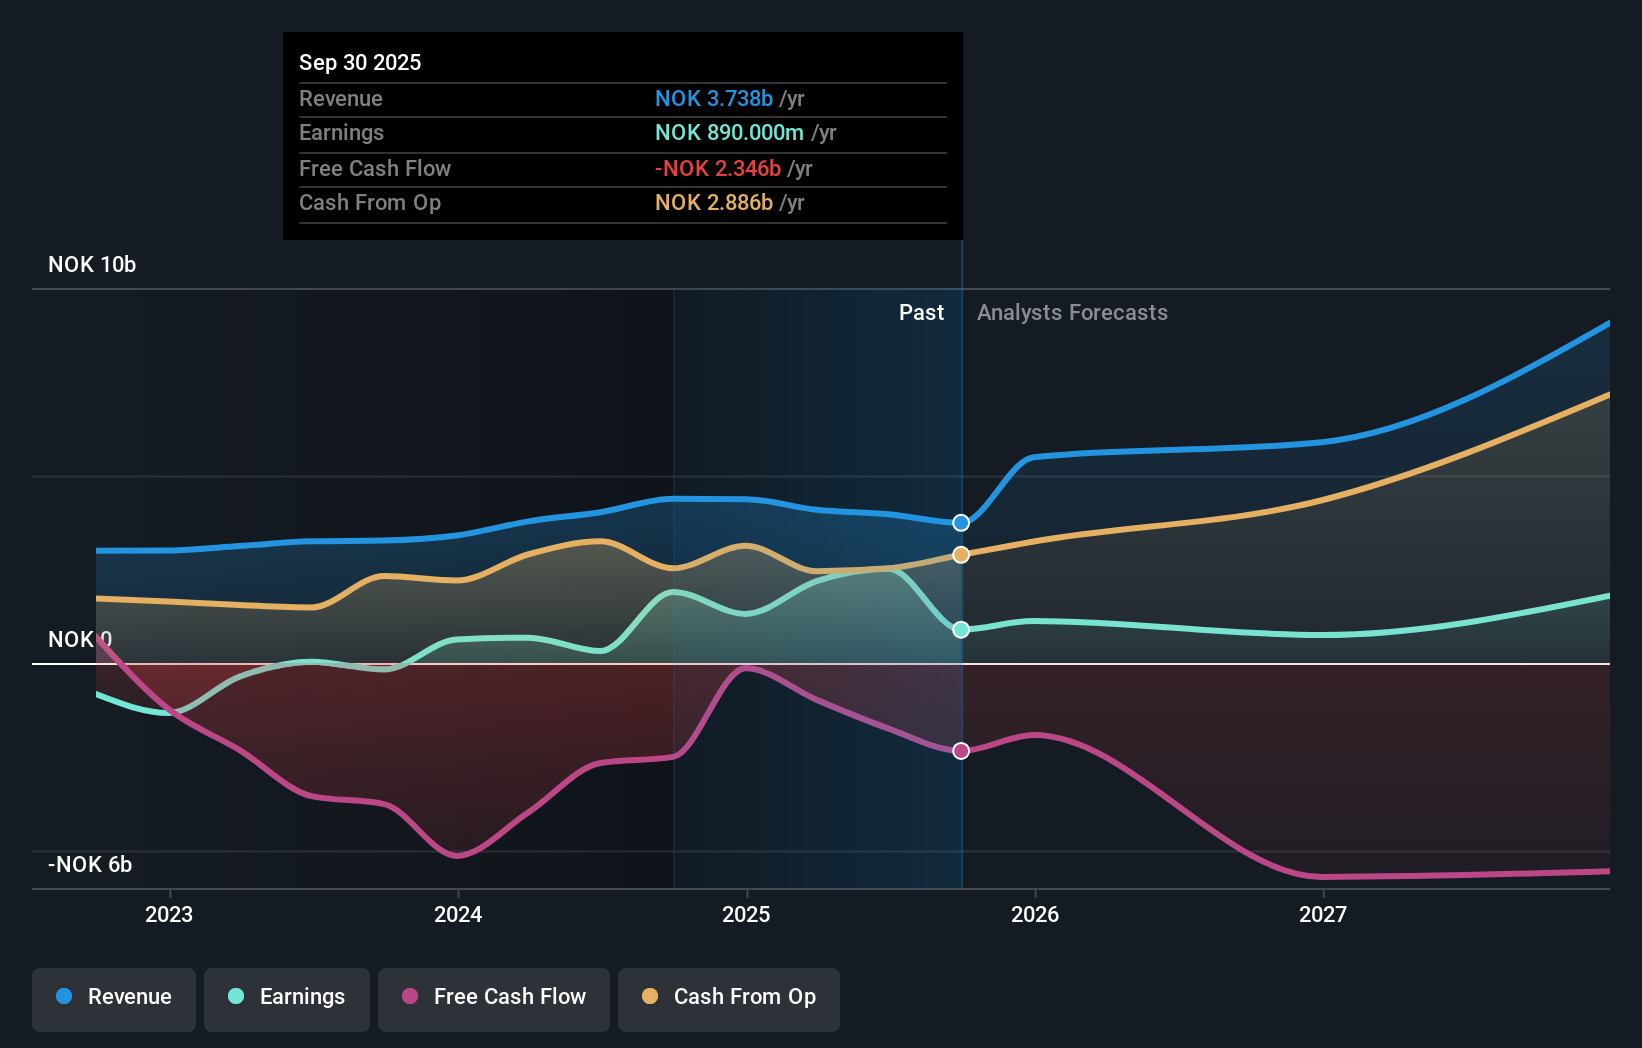Expand the Analysts Forecasts section
Screen dimensions: 1642x1048
tap(1071, 312)
